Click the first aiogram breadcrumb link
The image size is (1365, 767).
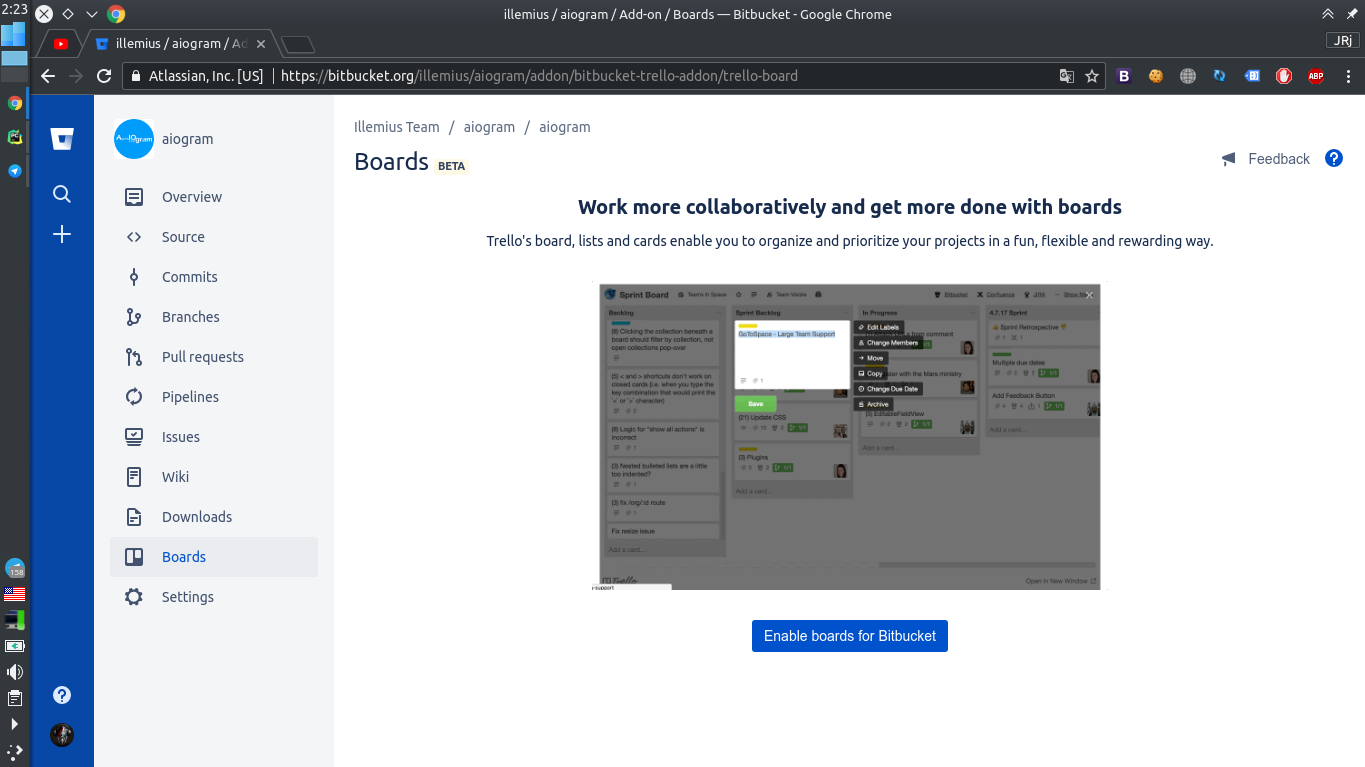click(x=489, y=127)
